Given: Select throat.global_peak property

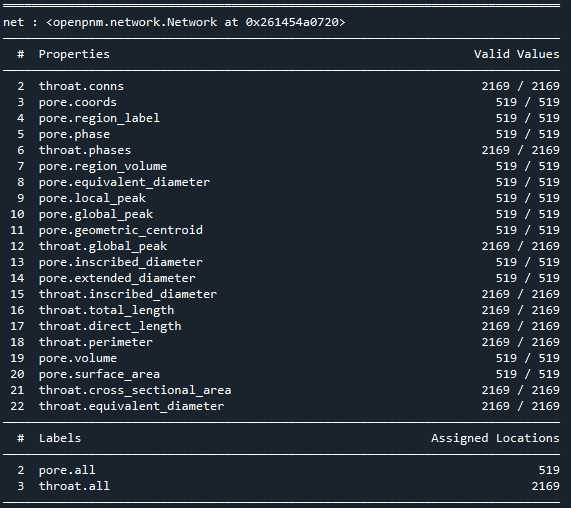Looking at the screenshot, I should (x=103, y=247).
